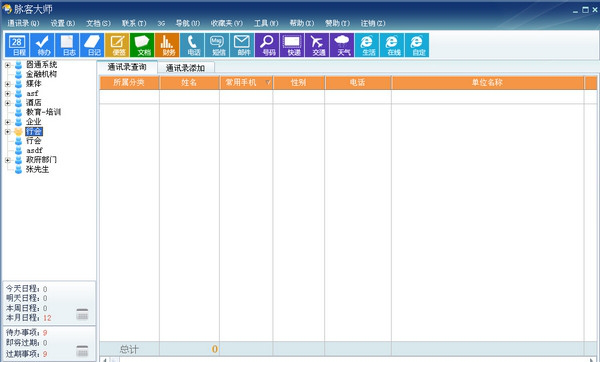Image resolution: width=600 pixels, height=376 pixels.
Task: Select 张先生 in the contact tree
Action: 38,169
